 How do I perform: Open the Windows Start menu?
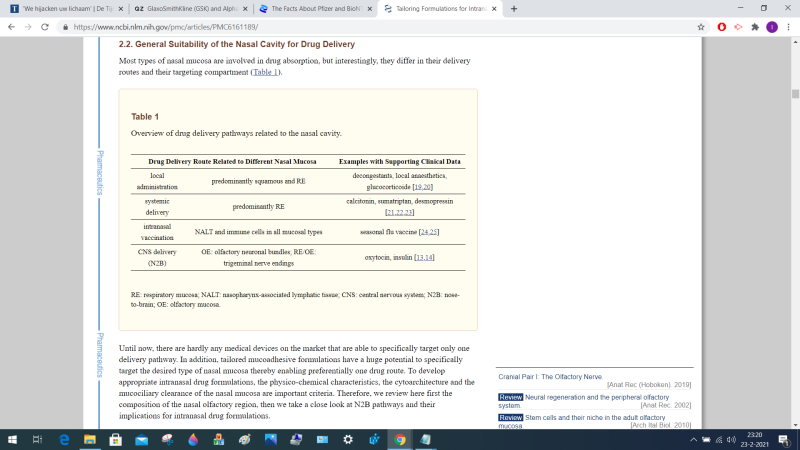[12, 439]
